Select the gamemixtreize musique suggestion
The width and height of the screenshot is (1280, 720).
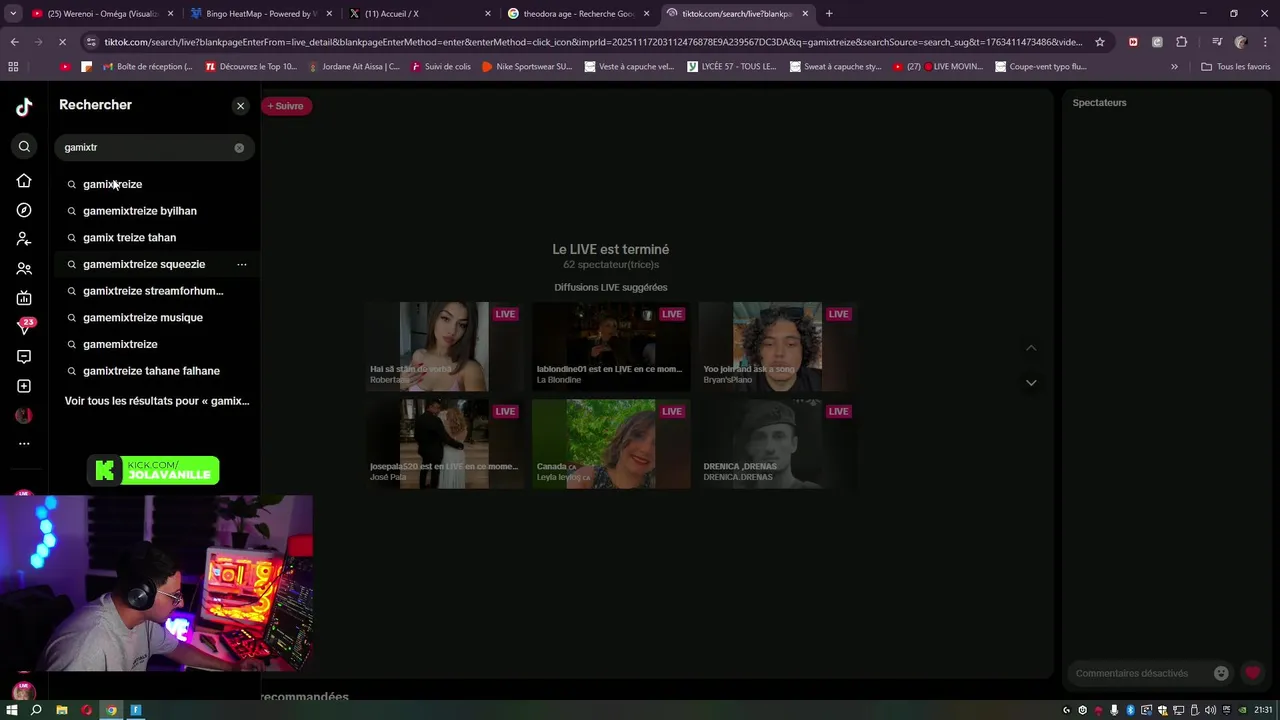coord(142,317)
